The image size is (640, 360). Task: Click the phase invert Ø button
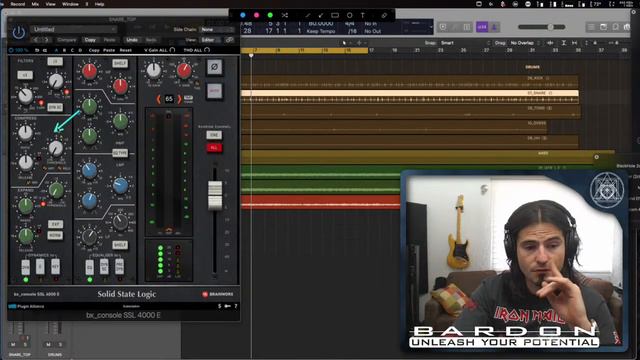tap(214, 67)
